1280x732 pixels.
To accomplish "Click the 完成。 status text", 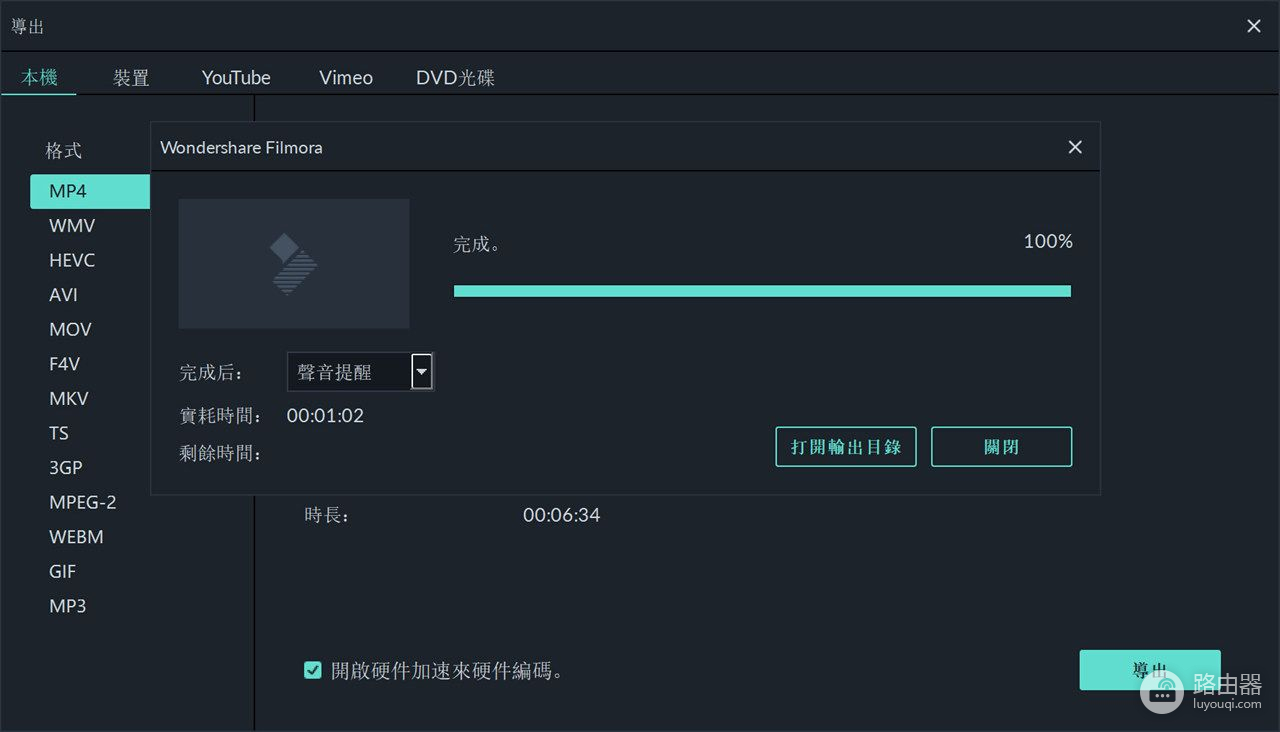I will coord(477,244).
